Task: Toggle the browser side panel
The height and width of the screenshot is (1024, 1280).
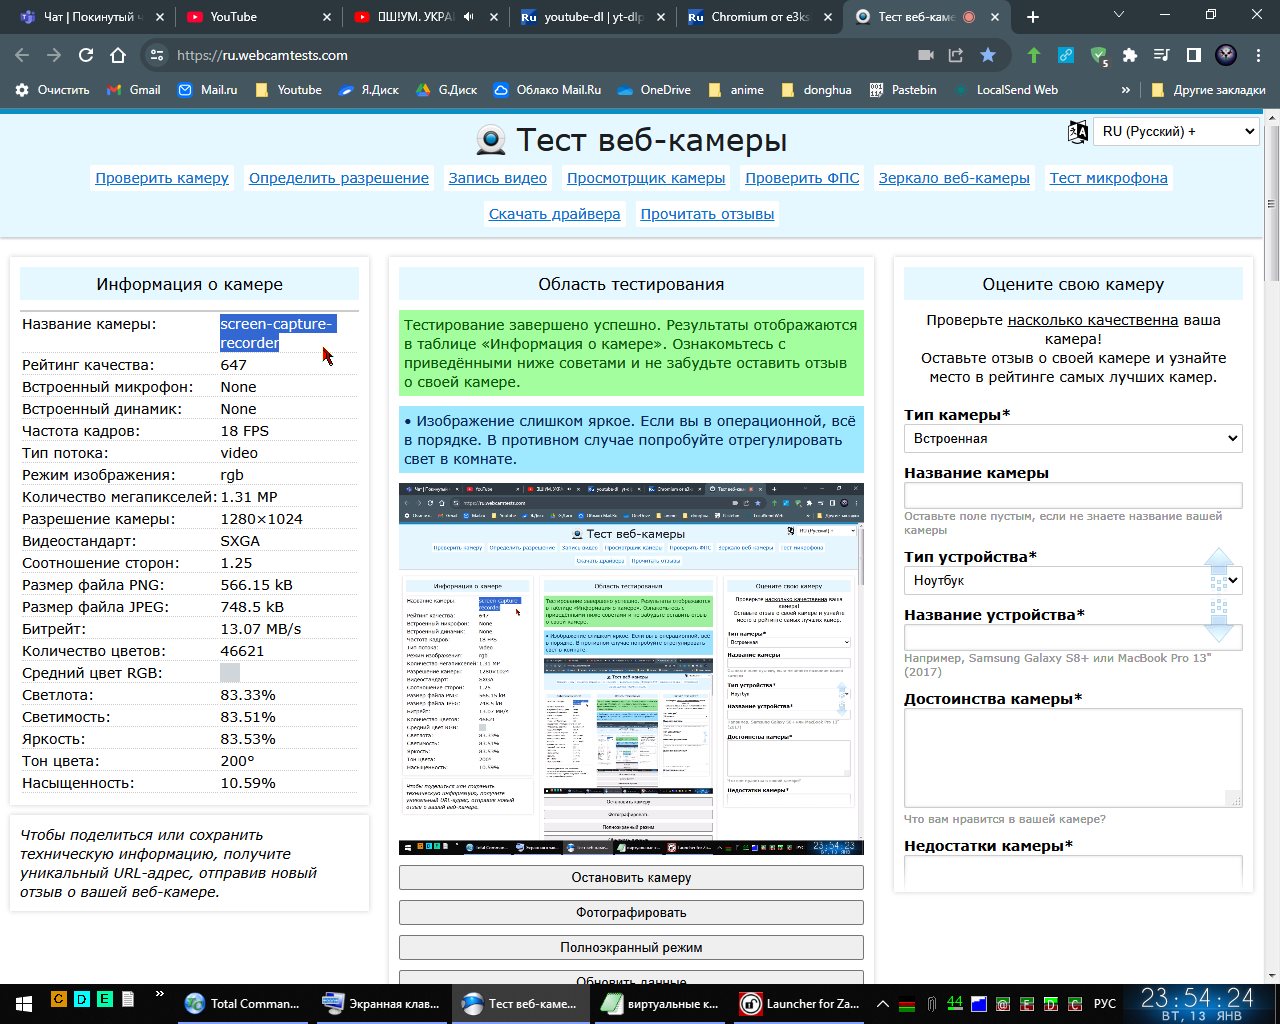Action: point(1193,55)
